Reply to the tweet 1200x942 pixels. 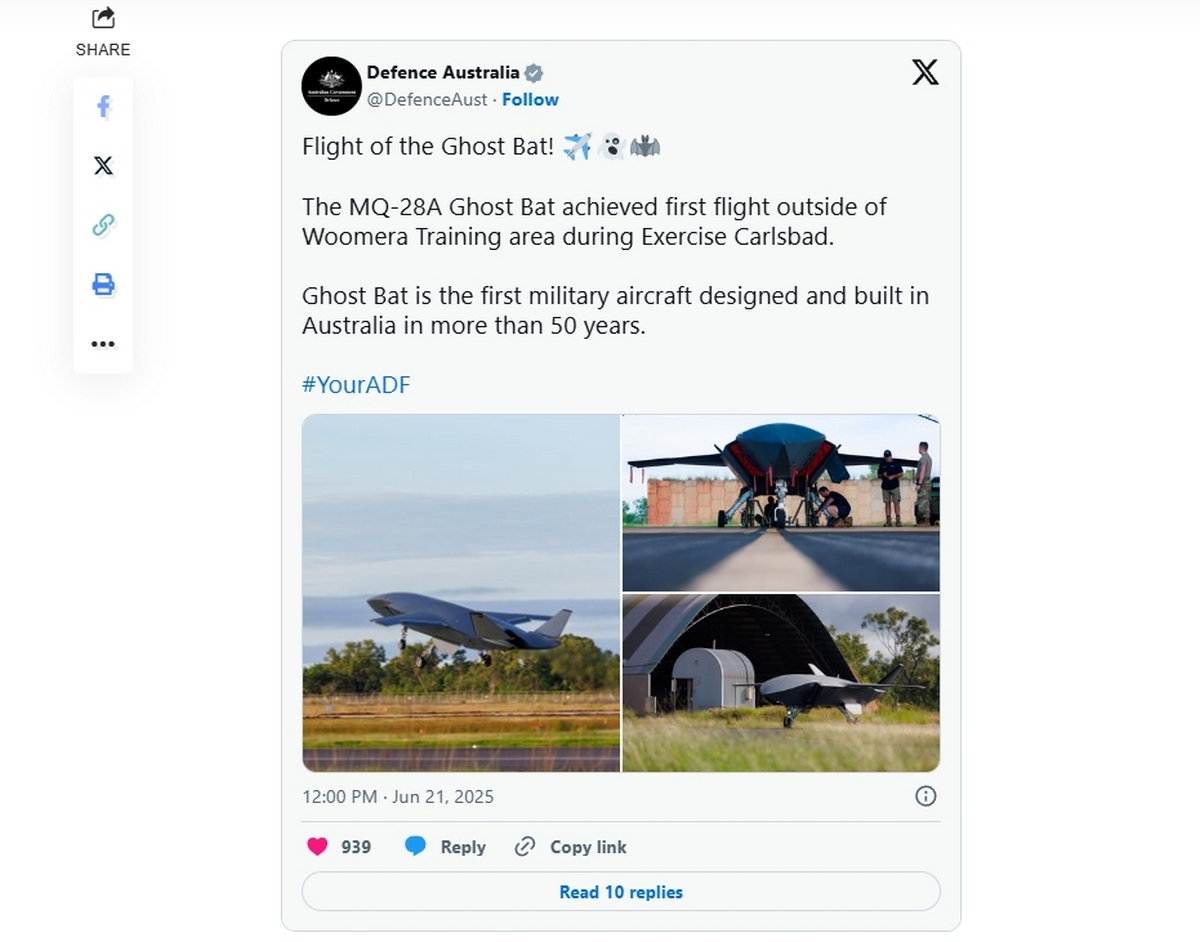(x=445, y=847)
